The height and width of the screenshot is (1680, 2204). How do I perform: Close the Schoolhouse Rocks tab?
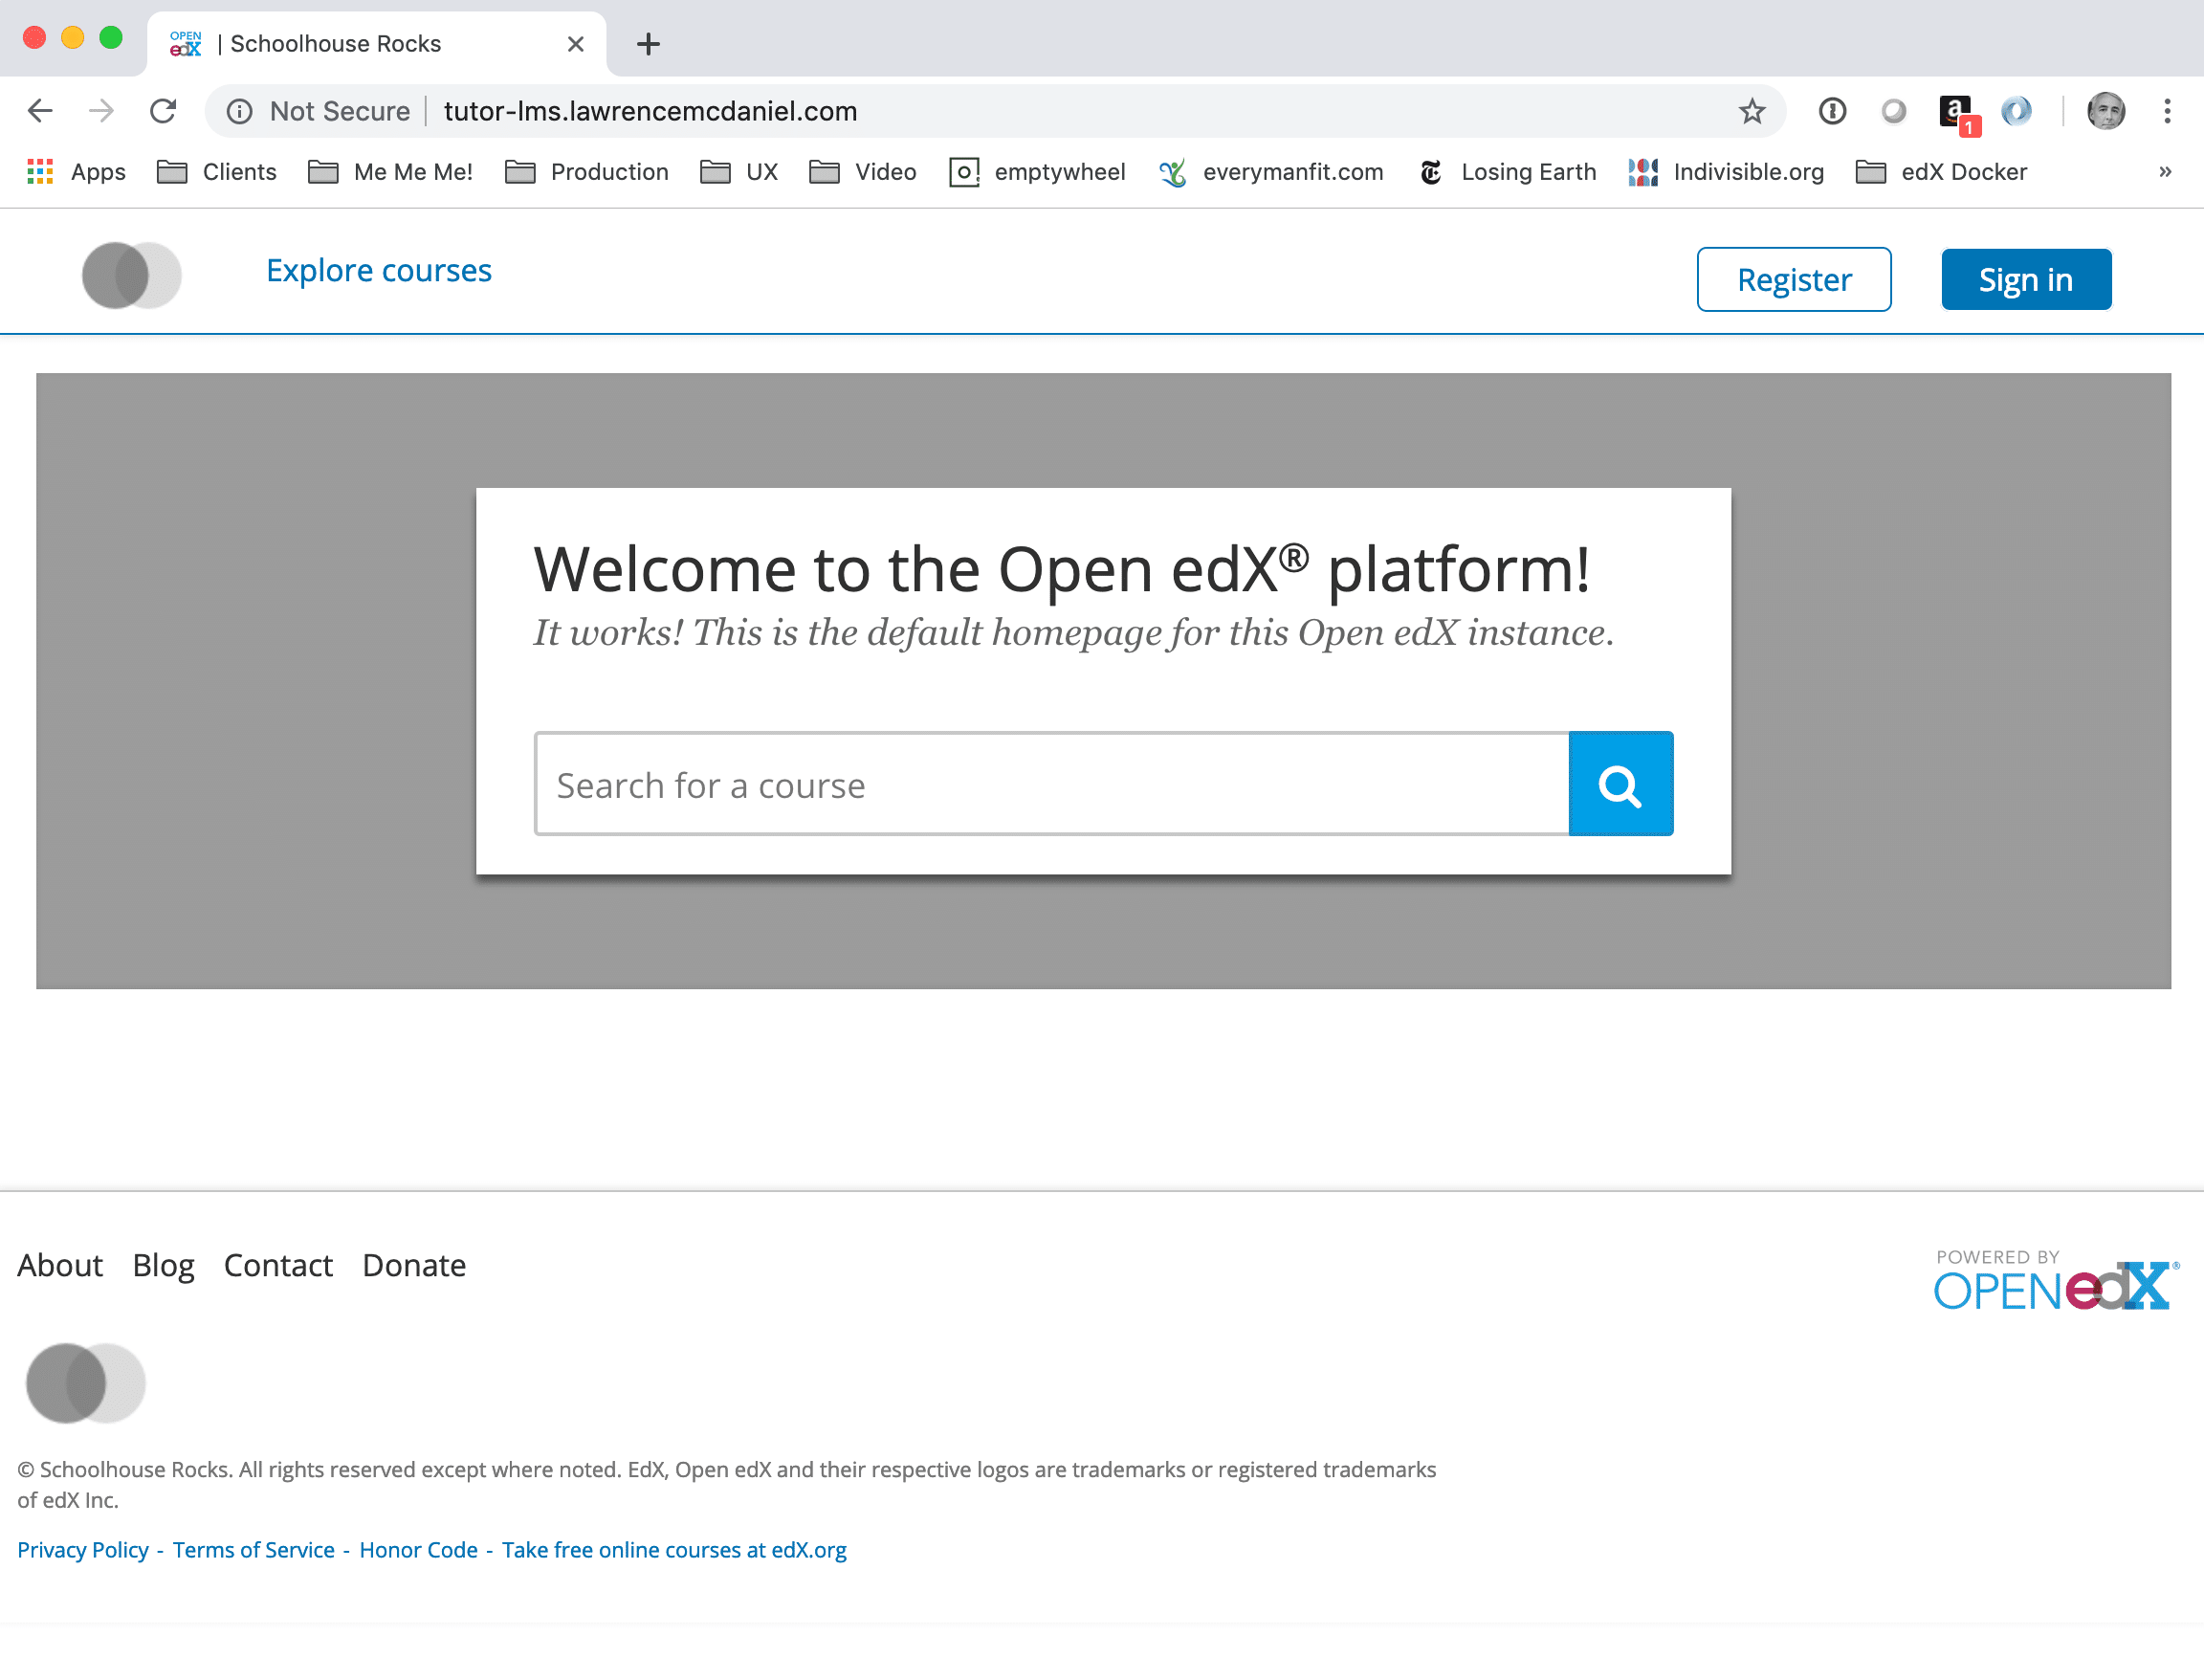(x=575, y=44)
